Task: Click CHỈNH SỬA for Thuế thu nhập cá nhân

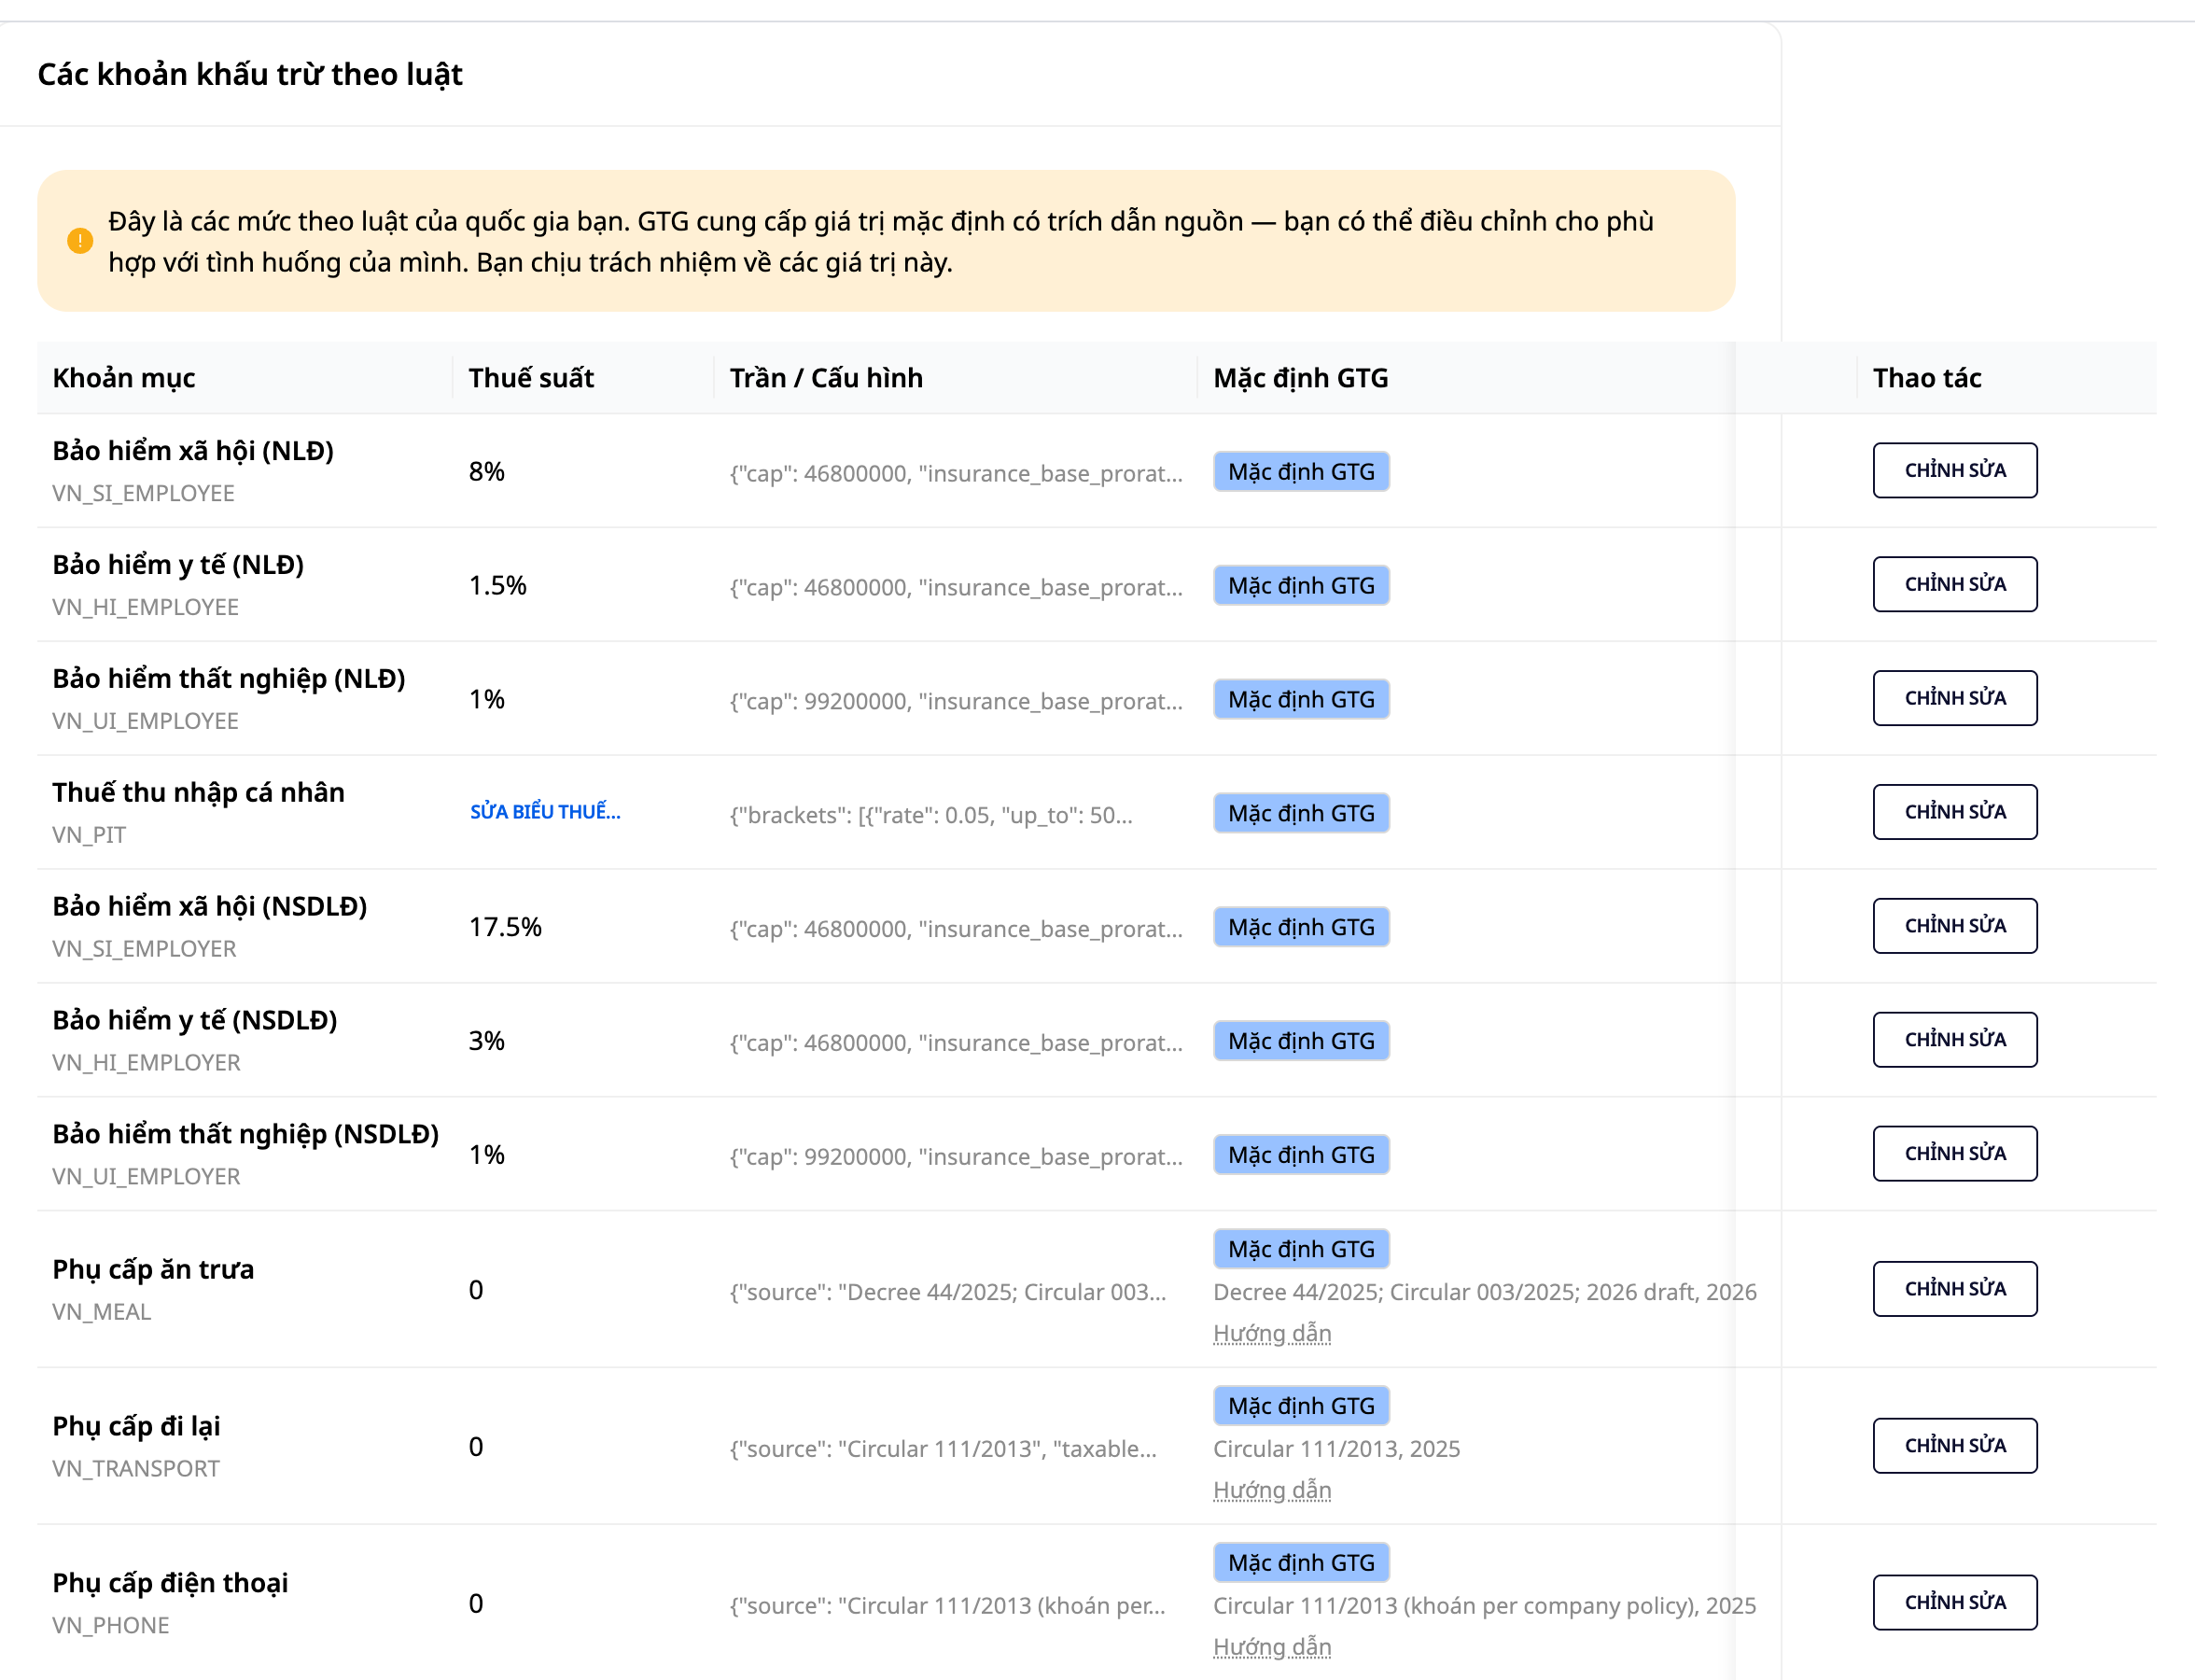Action: click(1954, 812)
